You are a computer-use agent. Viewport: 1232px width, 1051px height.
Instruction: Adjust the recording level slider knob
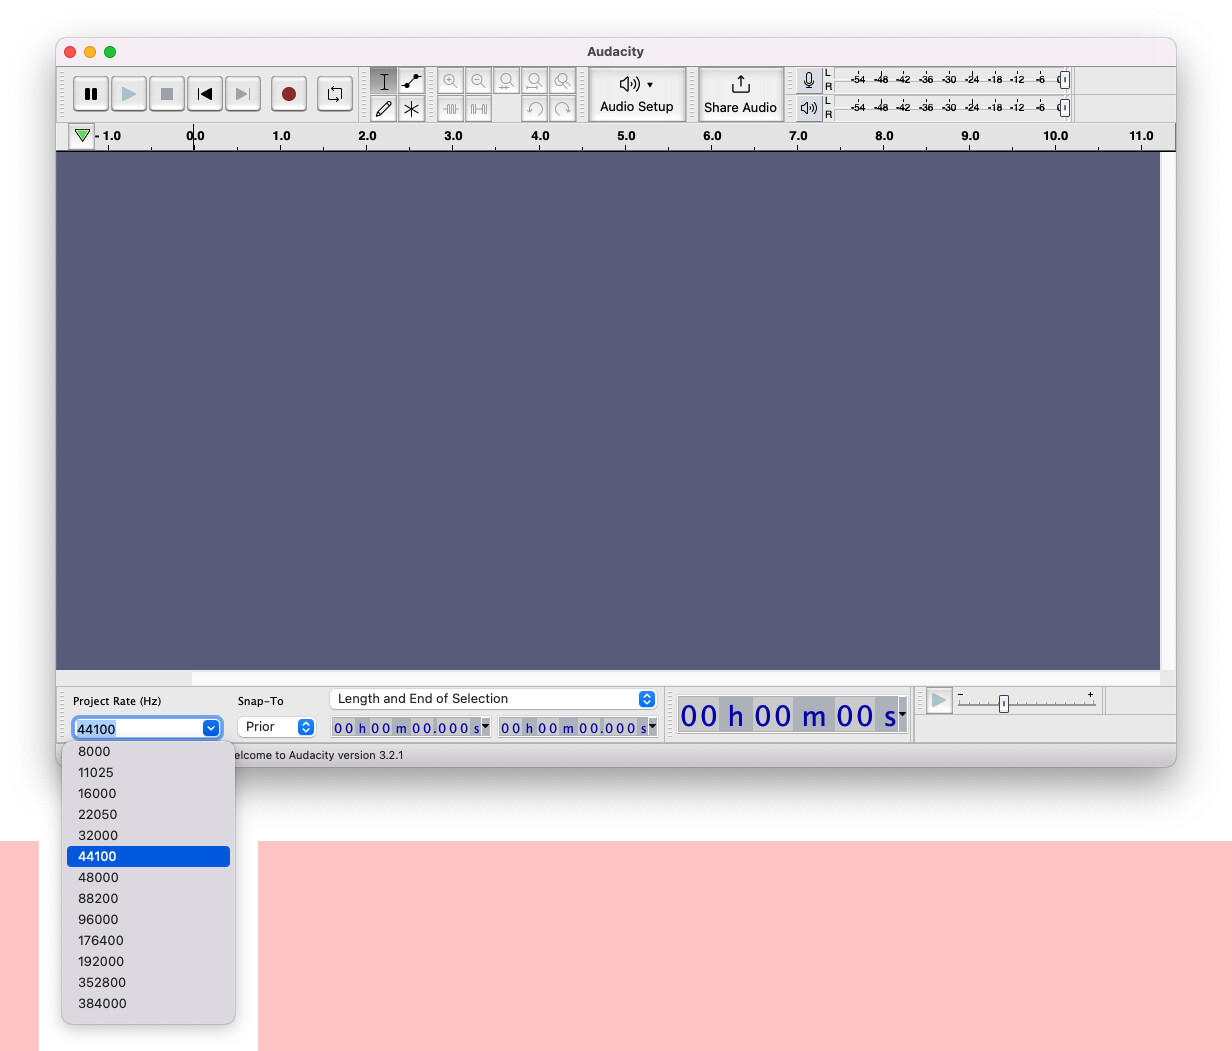click(1064, 80)
